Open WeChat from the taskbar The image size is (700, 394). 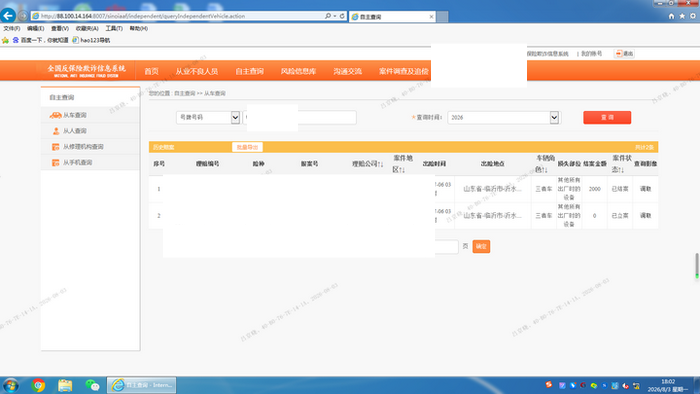click(92, 385)
